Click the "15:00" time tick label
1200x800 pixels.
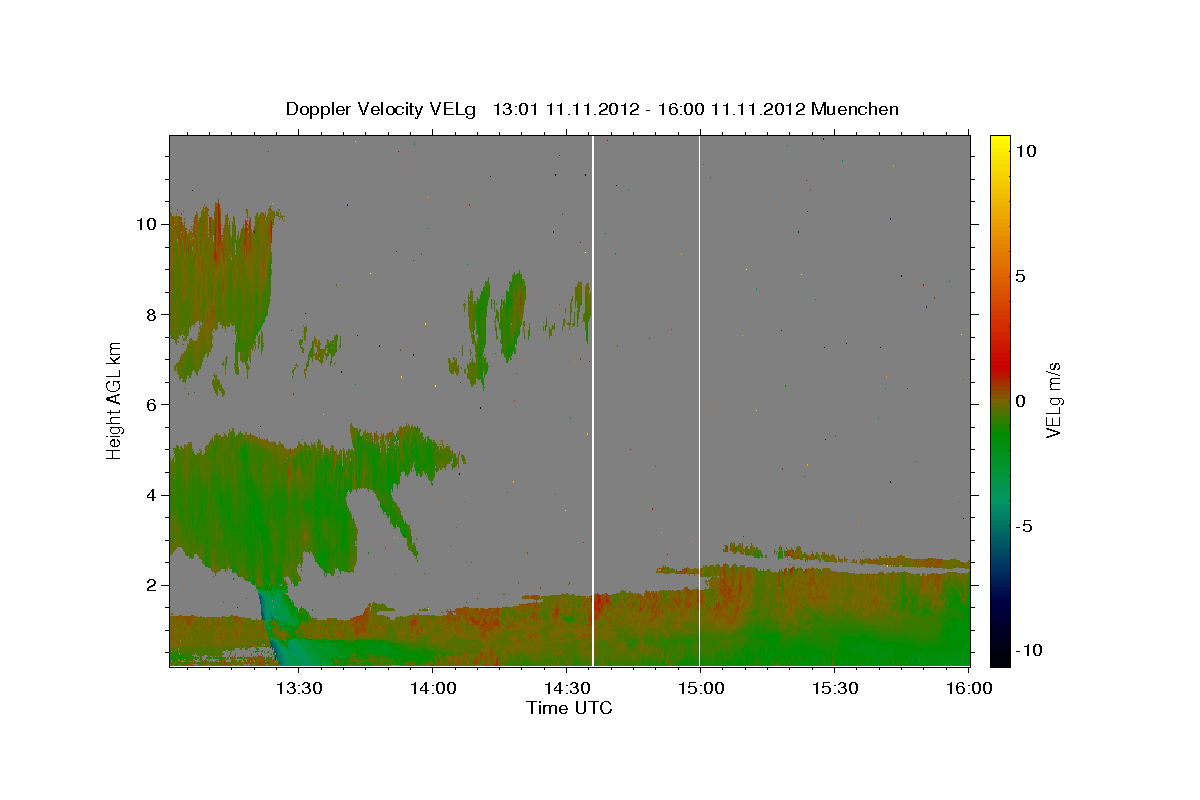pyautogui.click(x=700, y=688)
